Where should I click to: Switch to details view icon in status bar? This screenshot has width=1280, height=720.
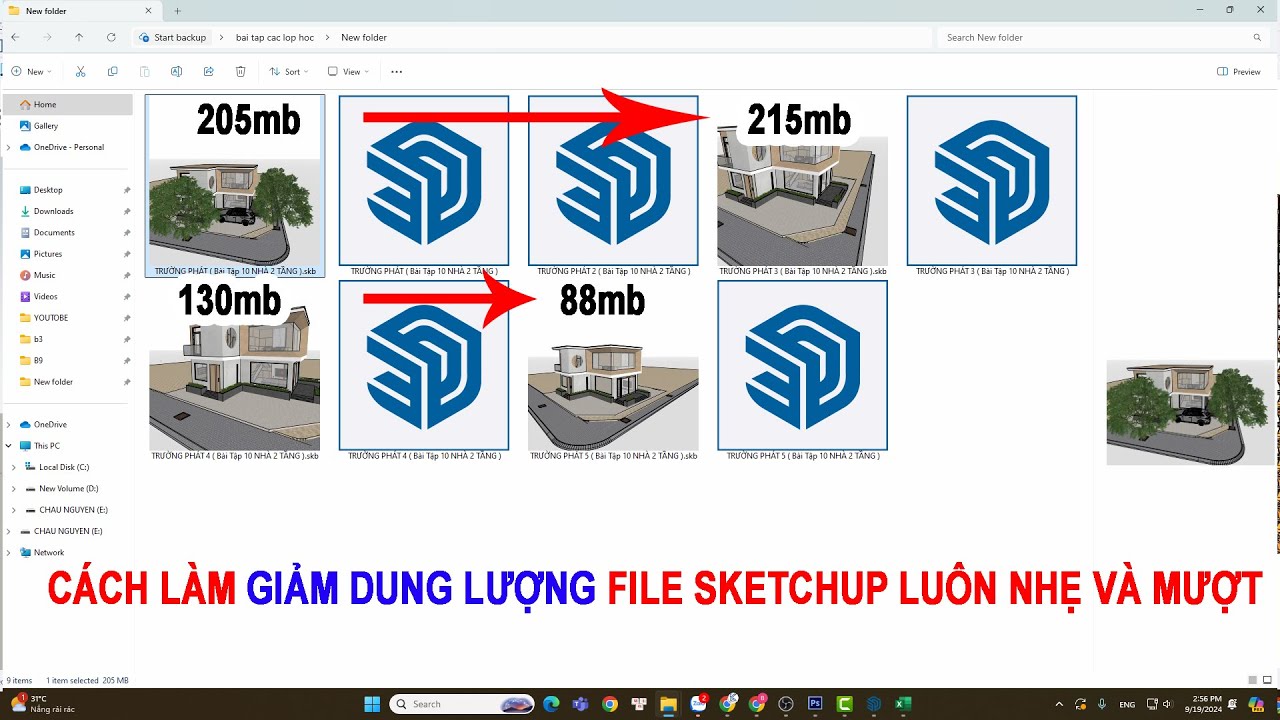tap(1253, 680)
